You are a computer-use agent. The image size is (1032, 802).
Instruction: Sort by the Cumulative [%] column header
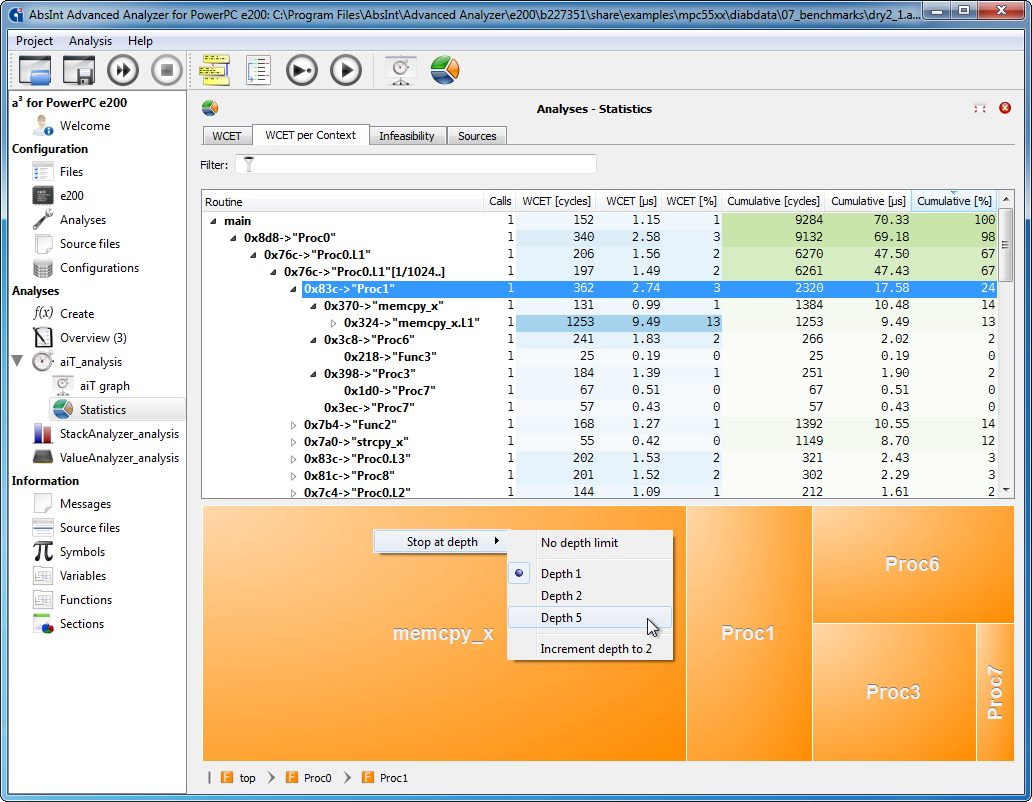[x=954, y=201]
